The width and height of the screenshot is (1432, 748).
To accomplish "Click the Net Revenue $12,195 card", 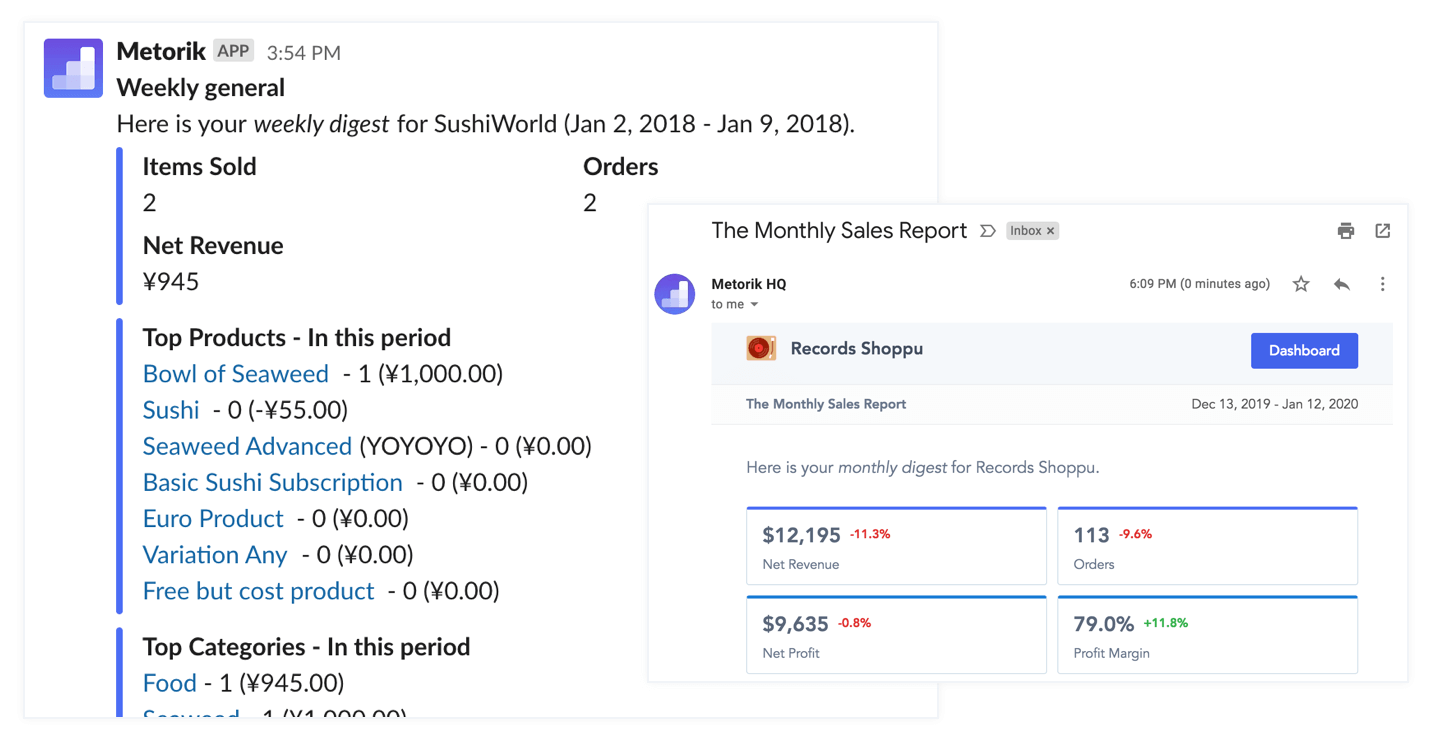I will (x=896, y=546).
